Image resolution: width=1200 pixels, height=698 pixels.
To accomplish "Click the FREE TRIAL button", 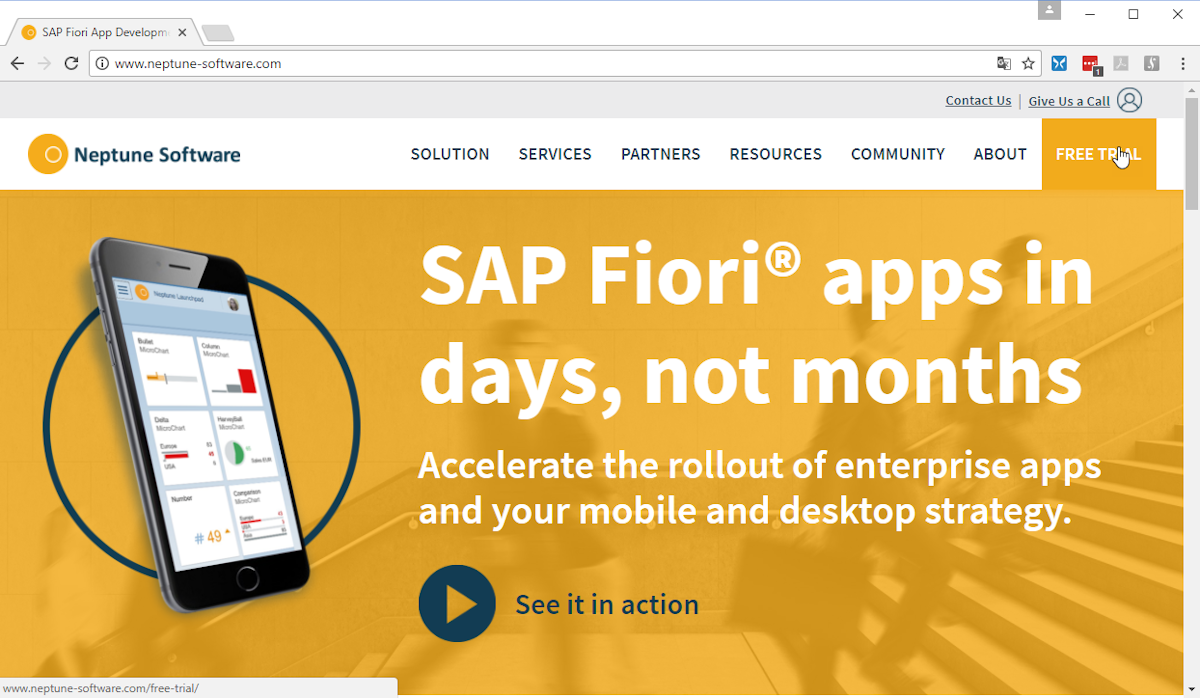I will coord(1098,154).
